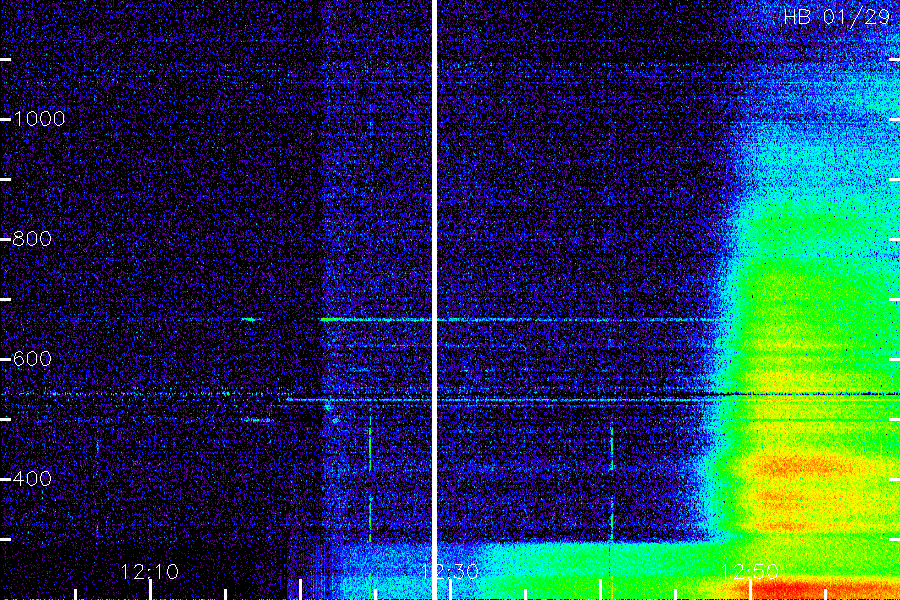
Task: Click the 800 frequency axis label
Action: [32, 239]
